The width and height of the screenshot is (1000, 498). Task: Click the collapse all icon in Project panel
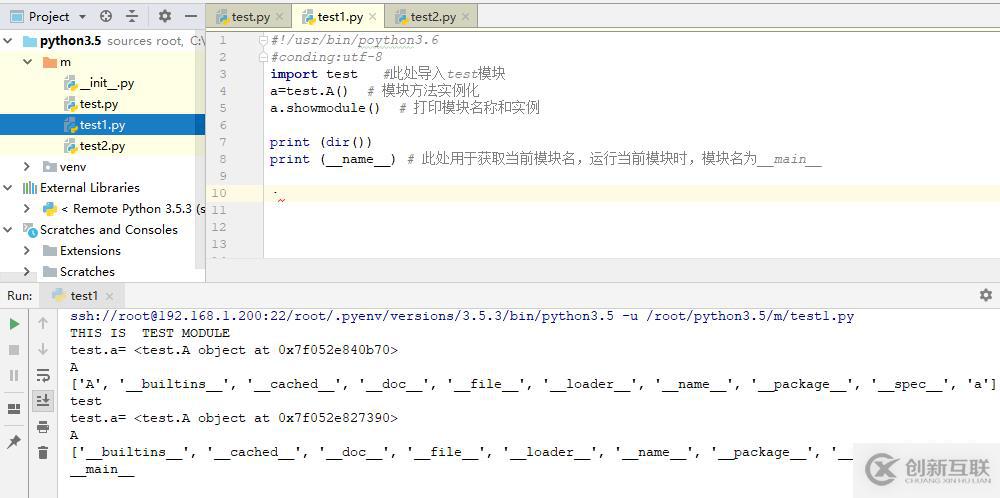(x=132, y=16)
